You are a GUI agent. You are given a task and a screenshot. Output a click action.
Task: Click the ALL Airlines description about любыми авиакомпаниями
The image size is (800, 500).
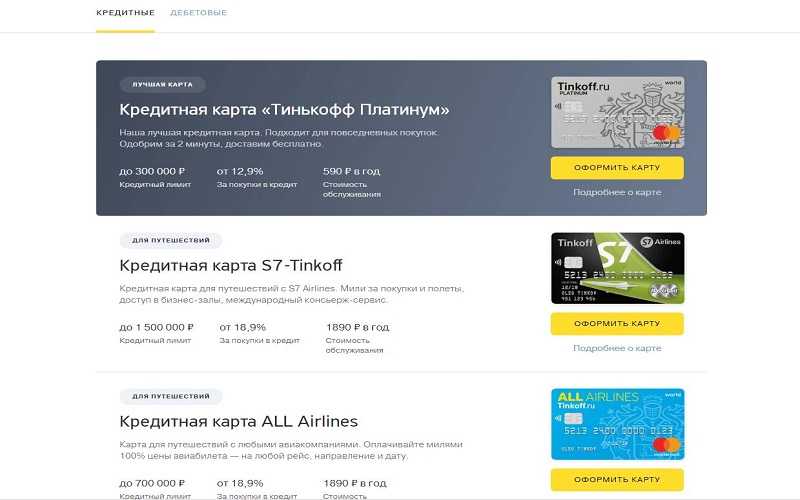pos(291,450)
